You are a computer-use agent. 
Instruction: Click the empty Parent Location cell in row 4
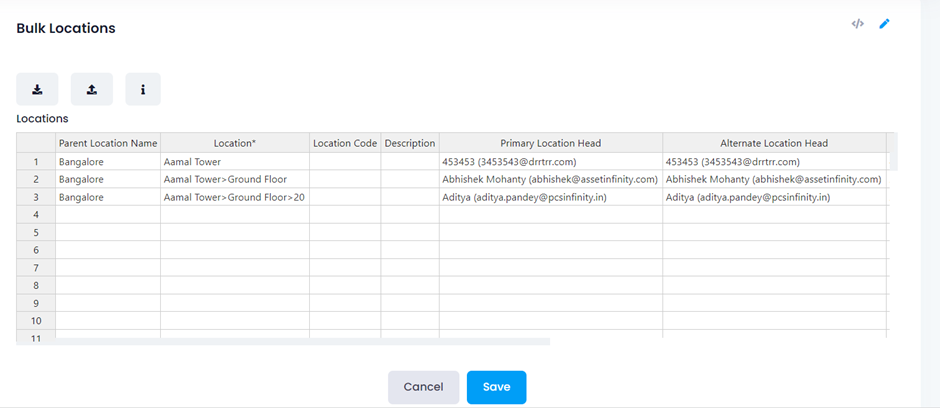[108, 214]
